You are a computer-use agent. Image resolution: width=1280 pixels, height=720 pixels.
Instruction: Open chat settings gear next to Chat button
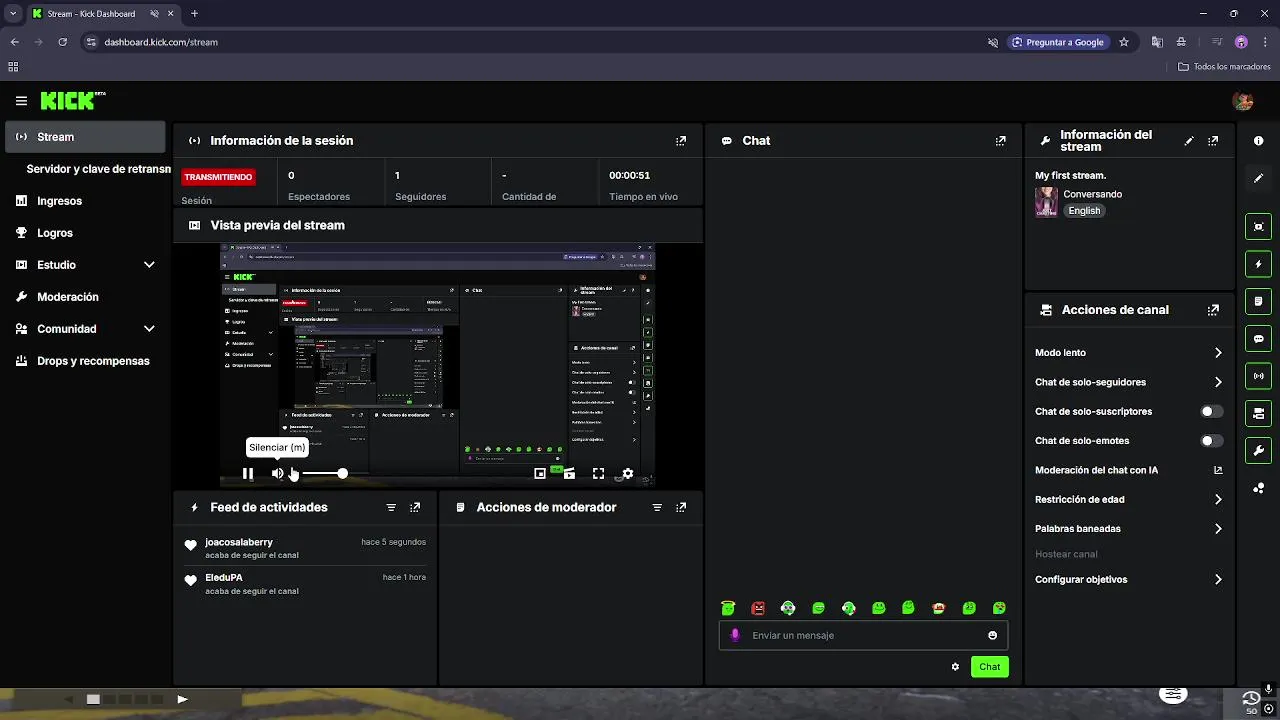[955, 667]
